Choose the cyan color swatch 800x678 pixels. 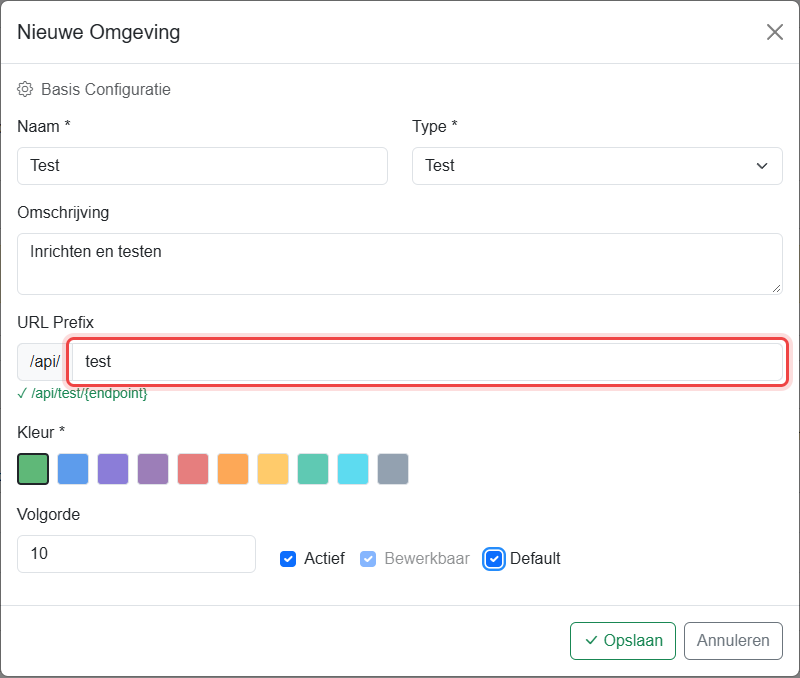click(353, 468)
